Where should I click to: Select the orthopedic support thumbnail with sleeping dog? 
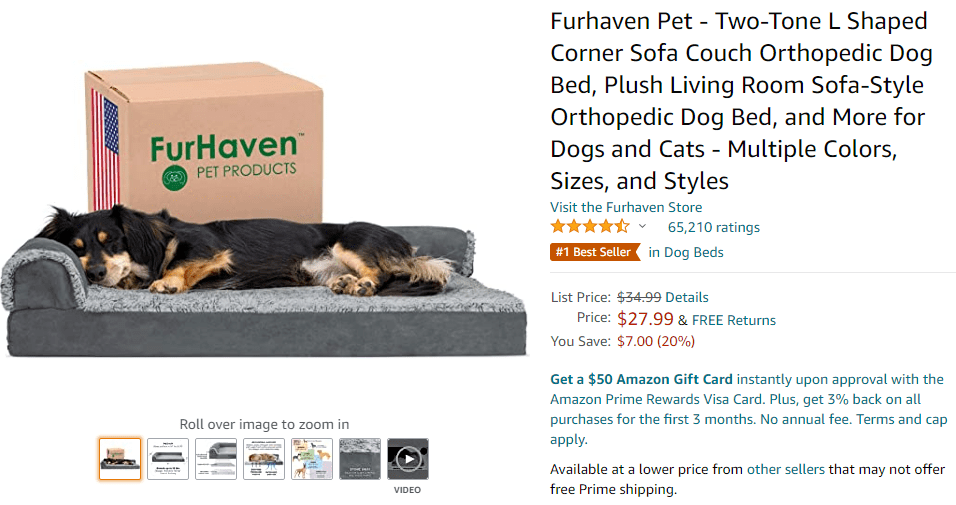pos(264,459)
